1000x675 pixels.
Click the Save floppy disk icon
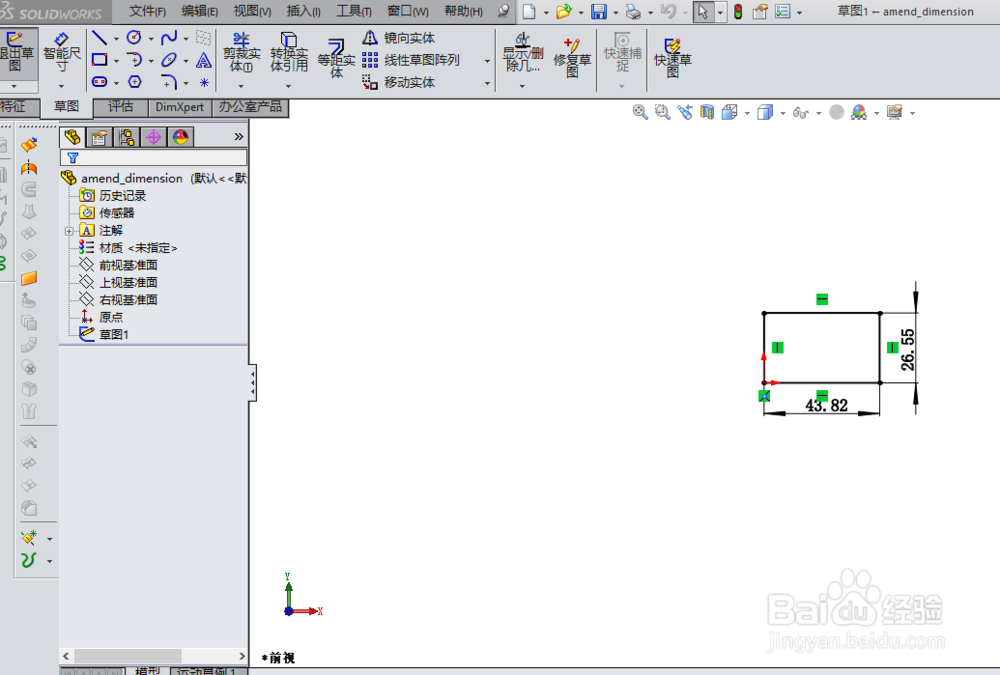coord(599,11)
